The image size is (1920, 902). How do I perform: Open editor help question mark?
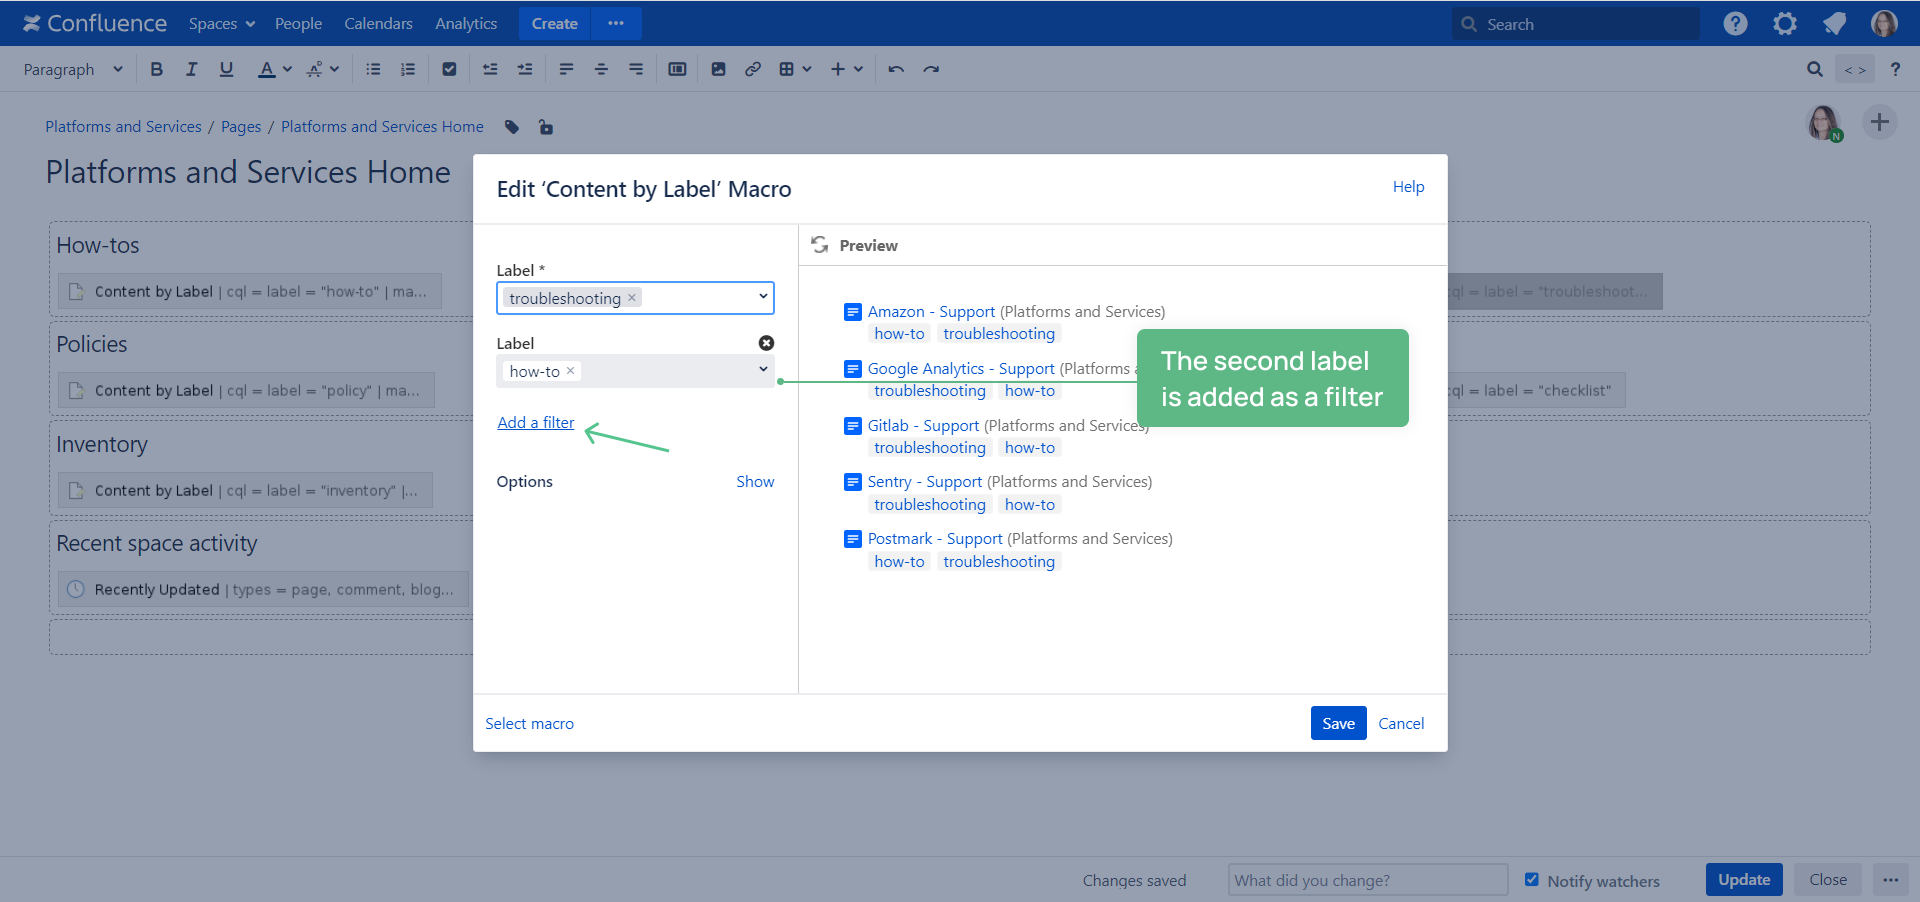[x=1895, y=69]
